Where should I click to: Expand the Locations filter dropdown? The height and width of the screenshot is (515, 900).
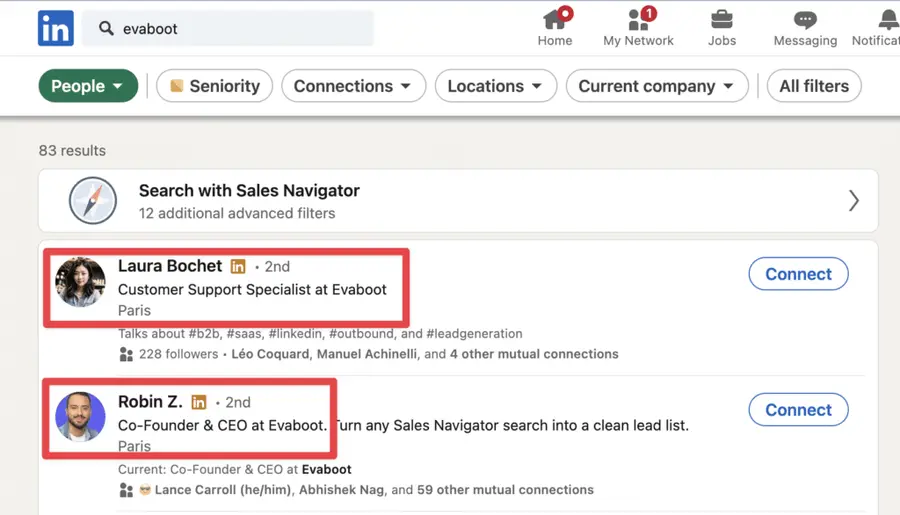click(496, 86)
